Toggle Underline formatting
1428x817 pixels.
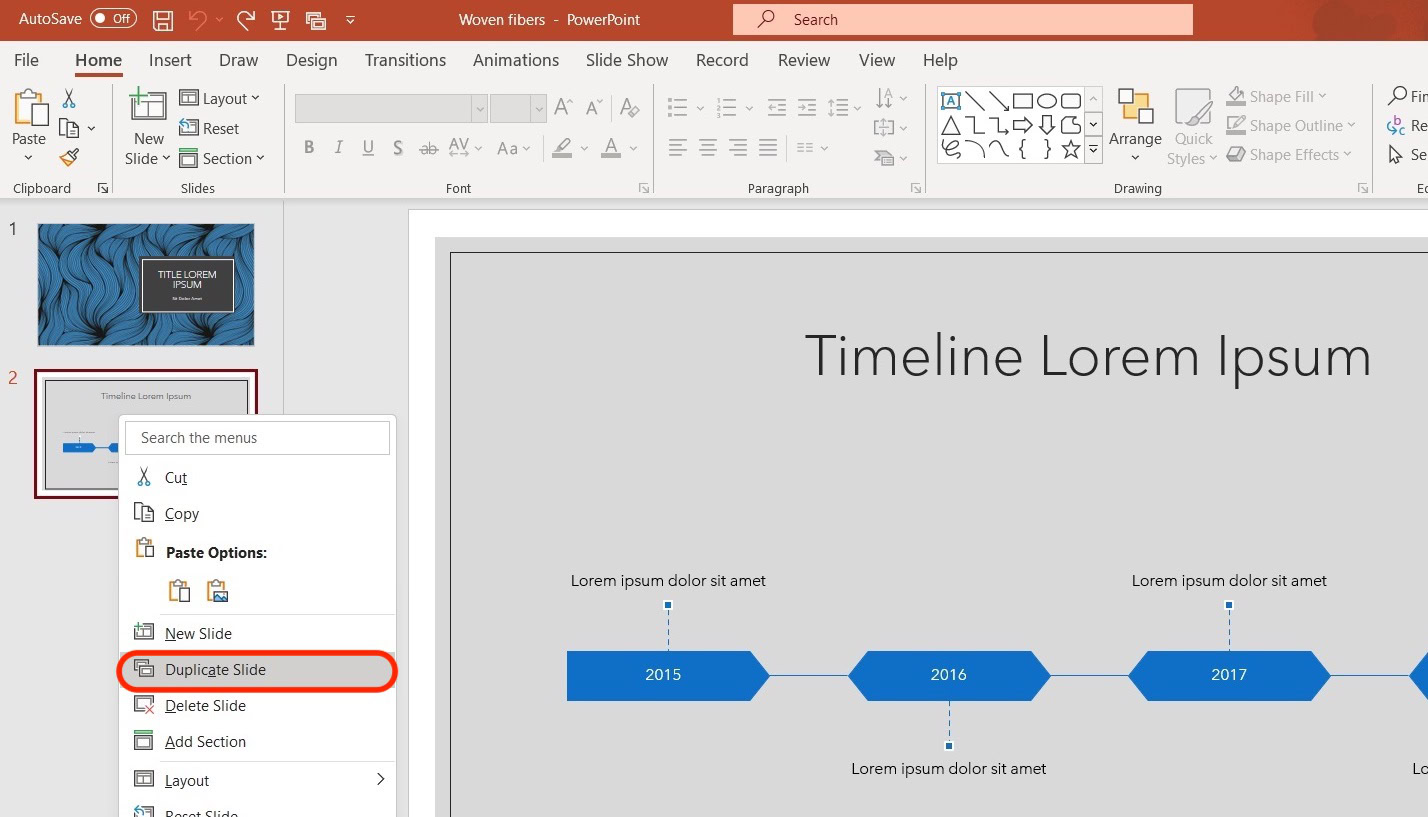pos(368,147)
